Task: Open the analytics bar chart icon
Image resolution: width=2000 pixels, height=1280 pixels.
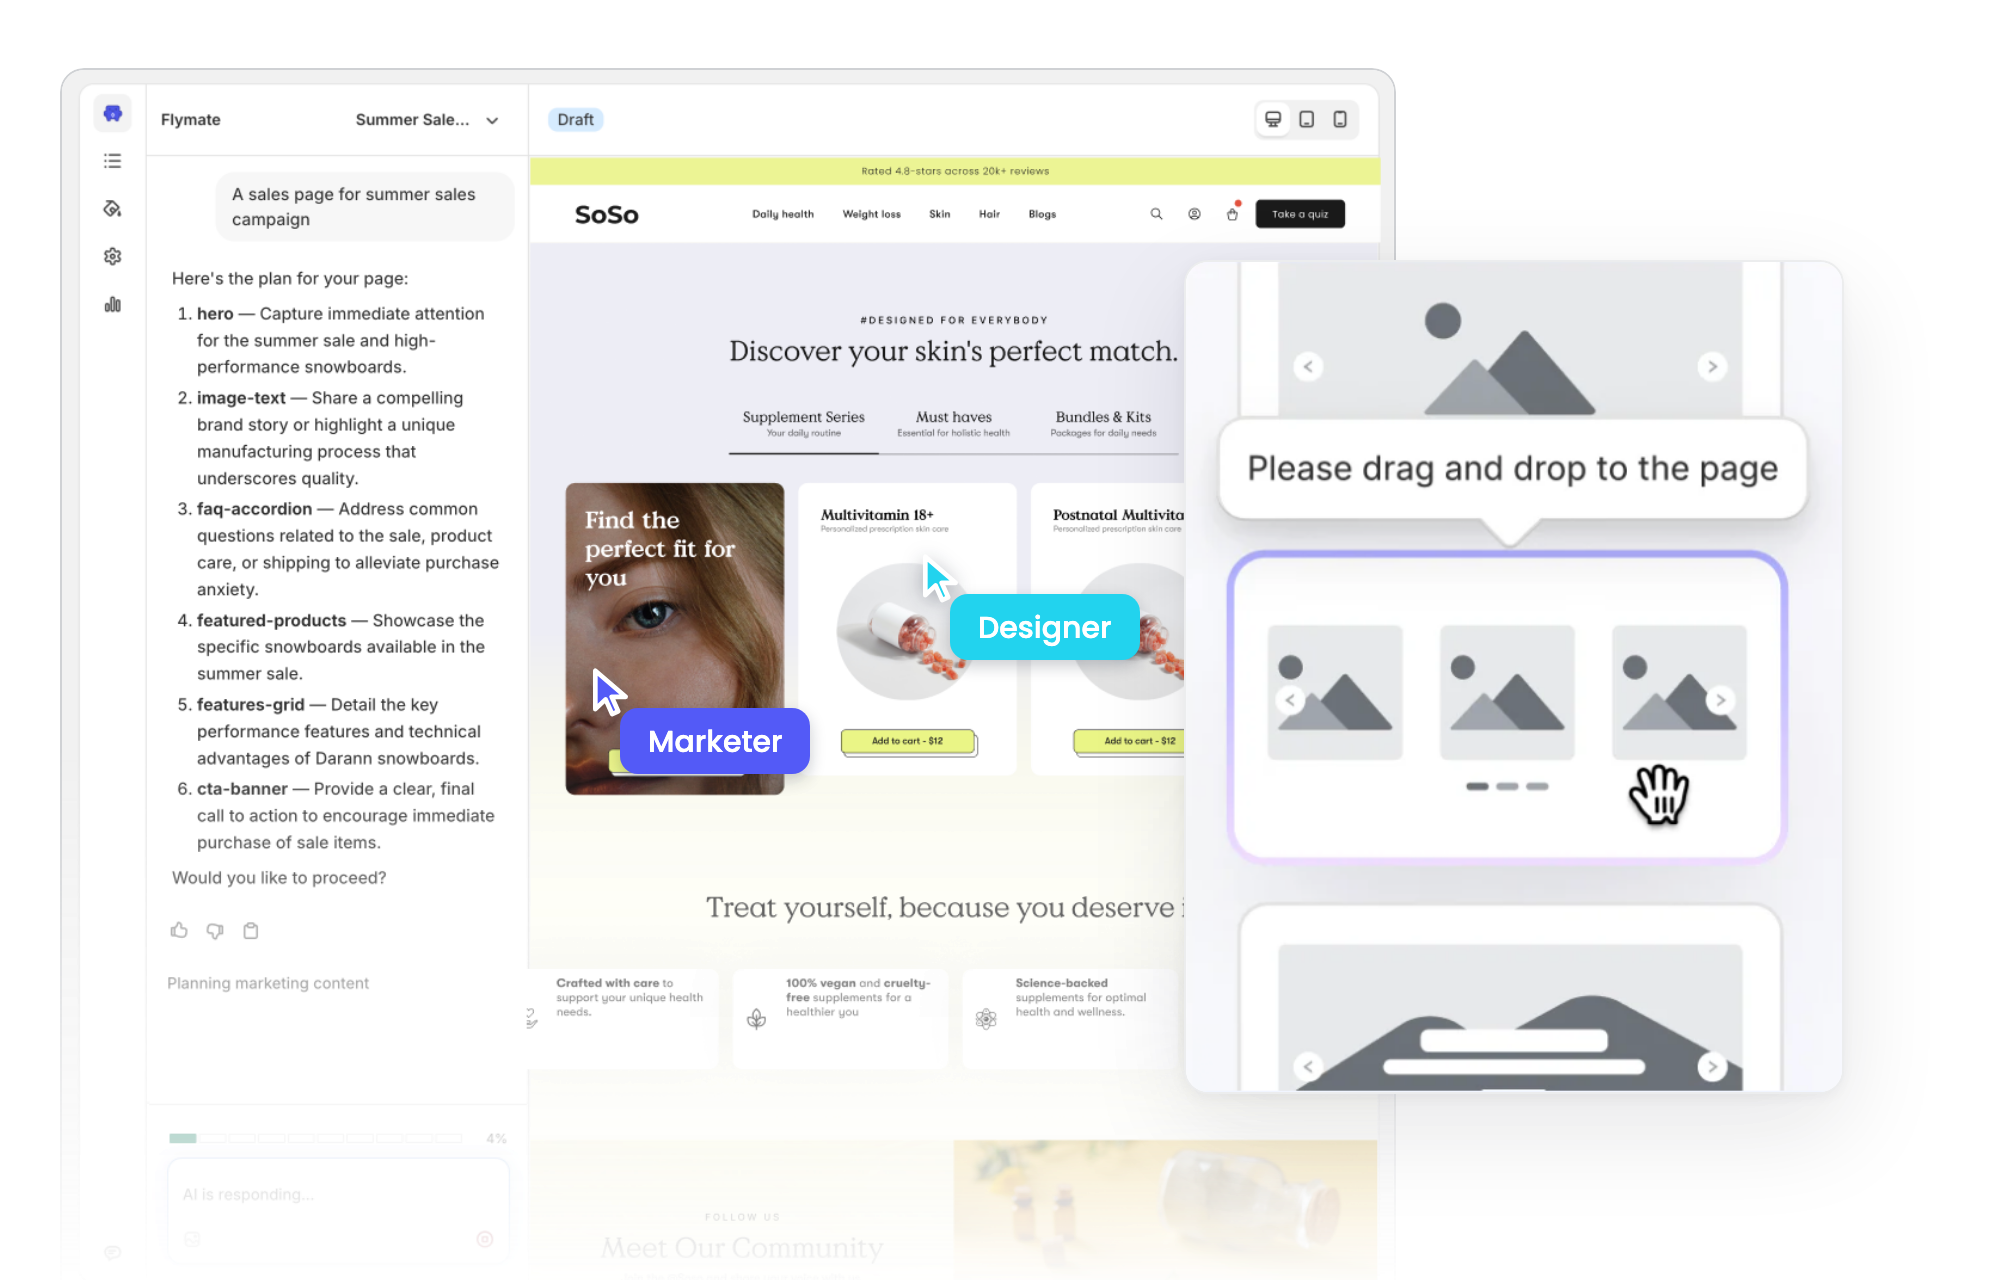Action: [112, 304]
